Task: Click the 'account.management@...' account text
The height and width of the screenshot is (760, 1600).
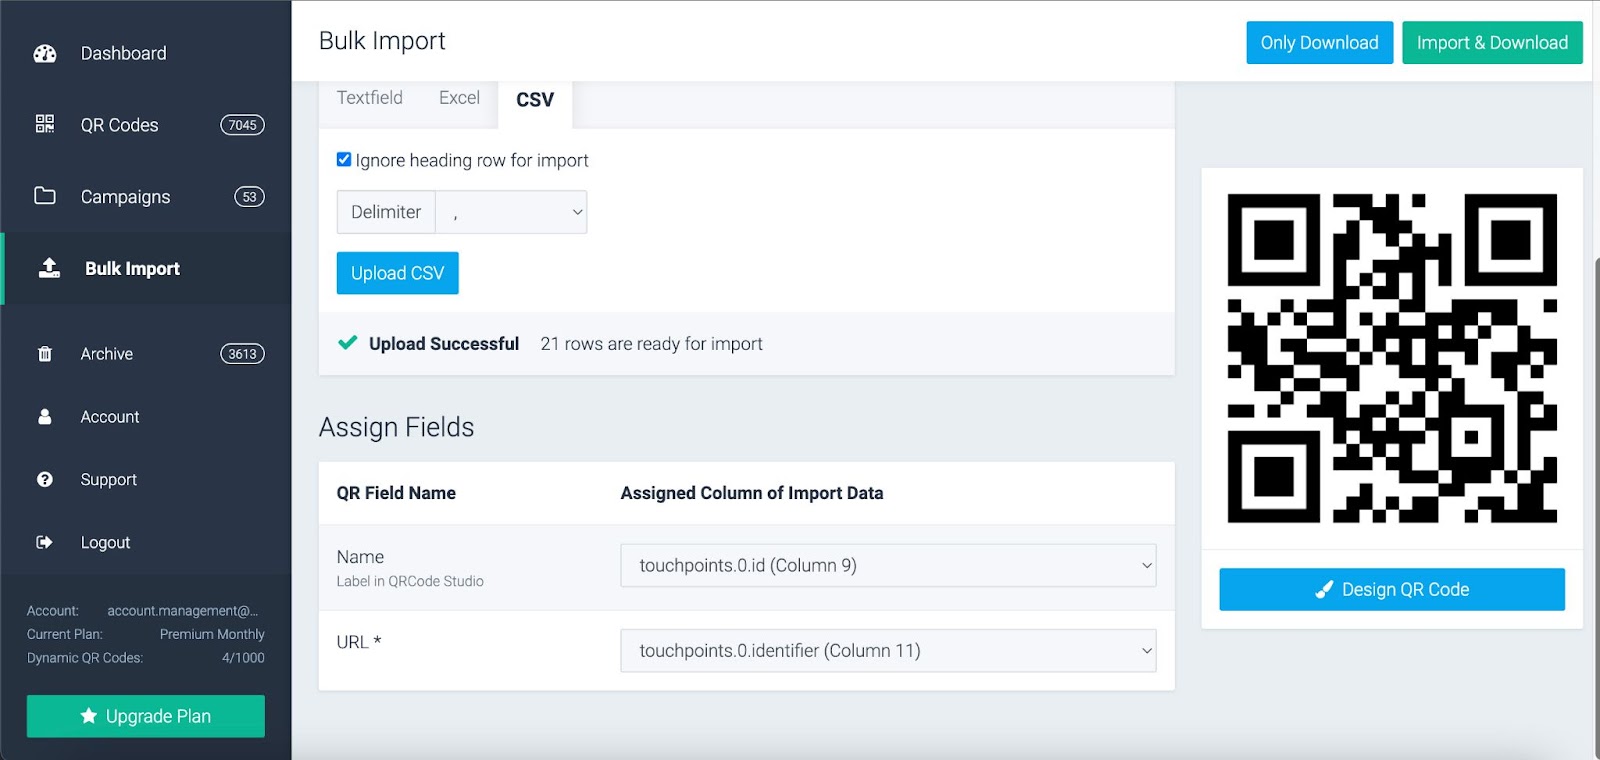Action: [x=183, y=611]
